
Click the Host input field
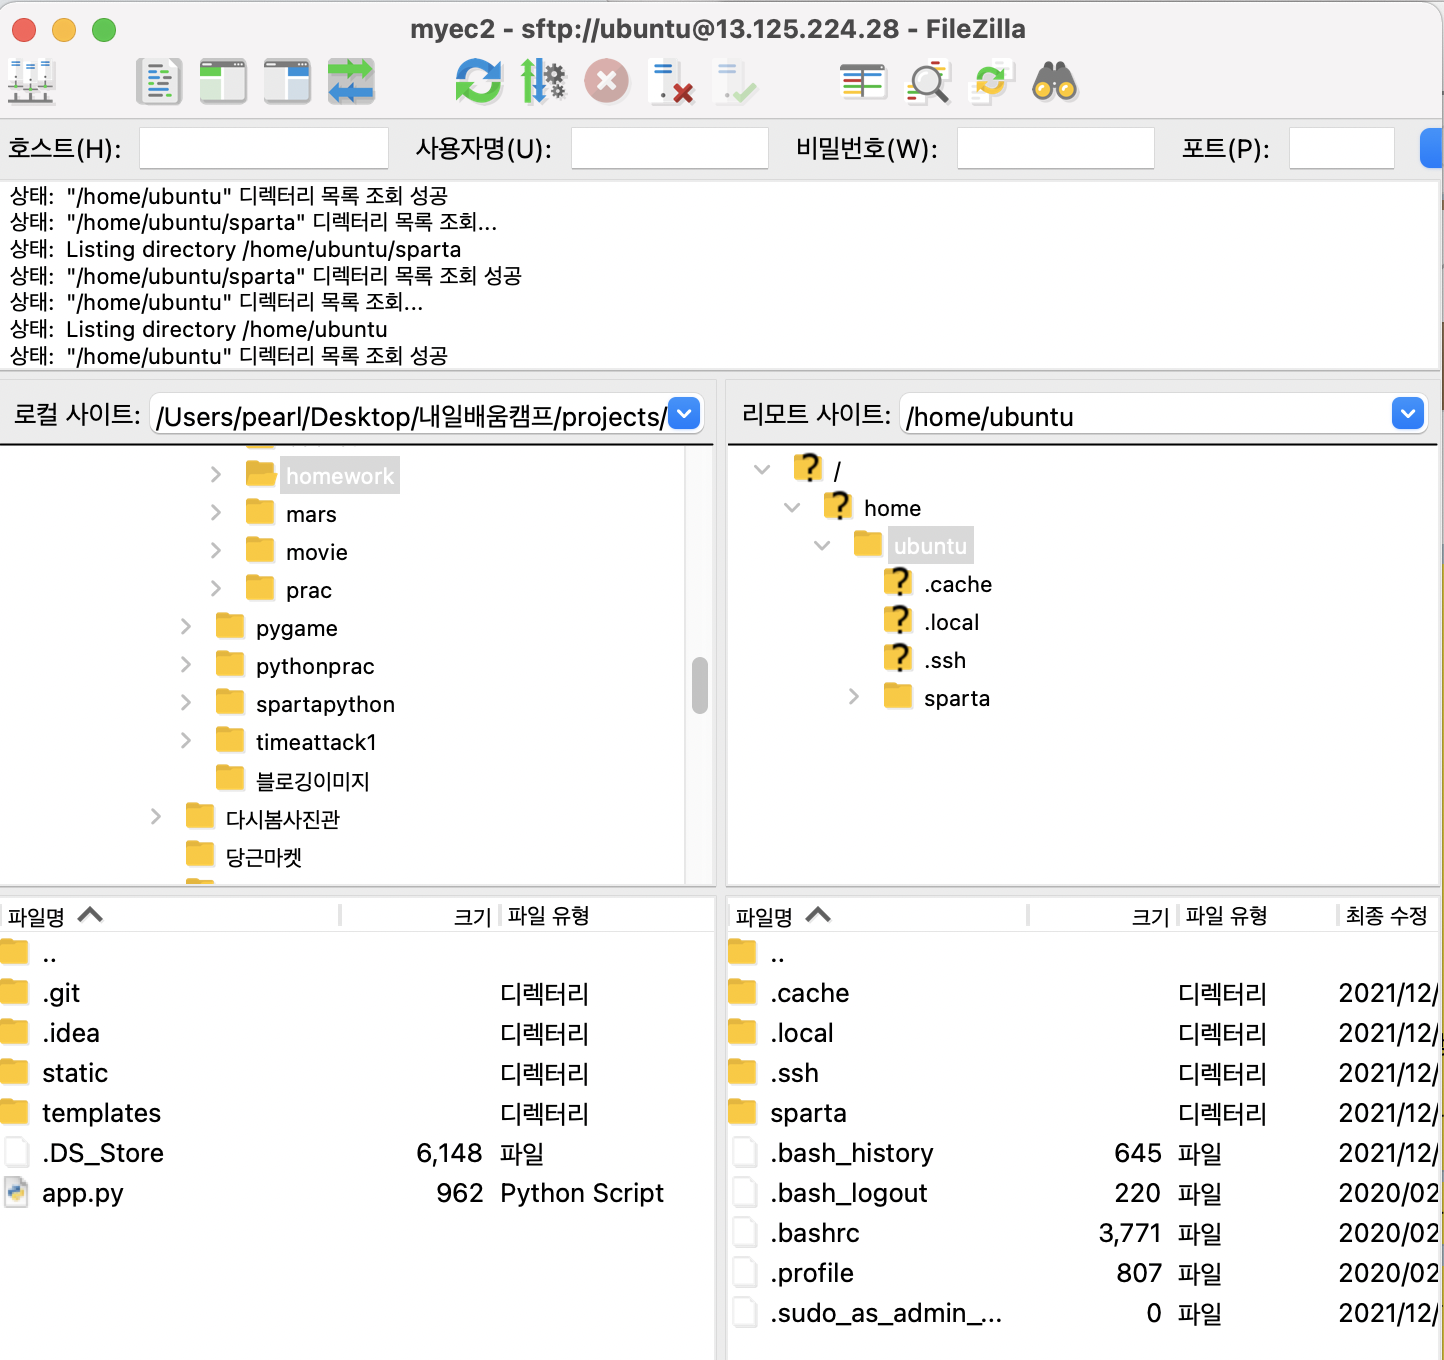coord(264,148)
